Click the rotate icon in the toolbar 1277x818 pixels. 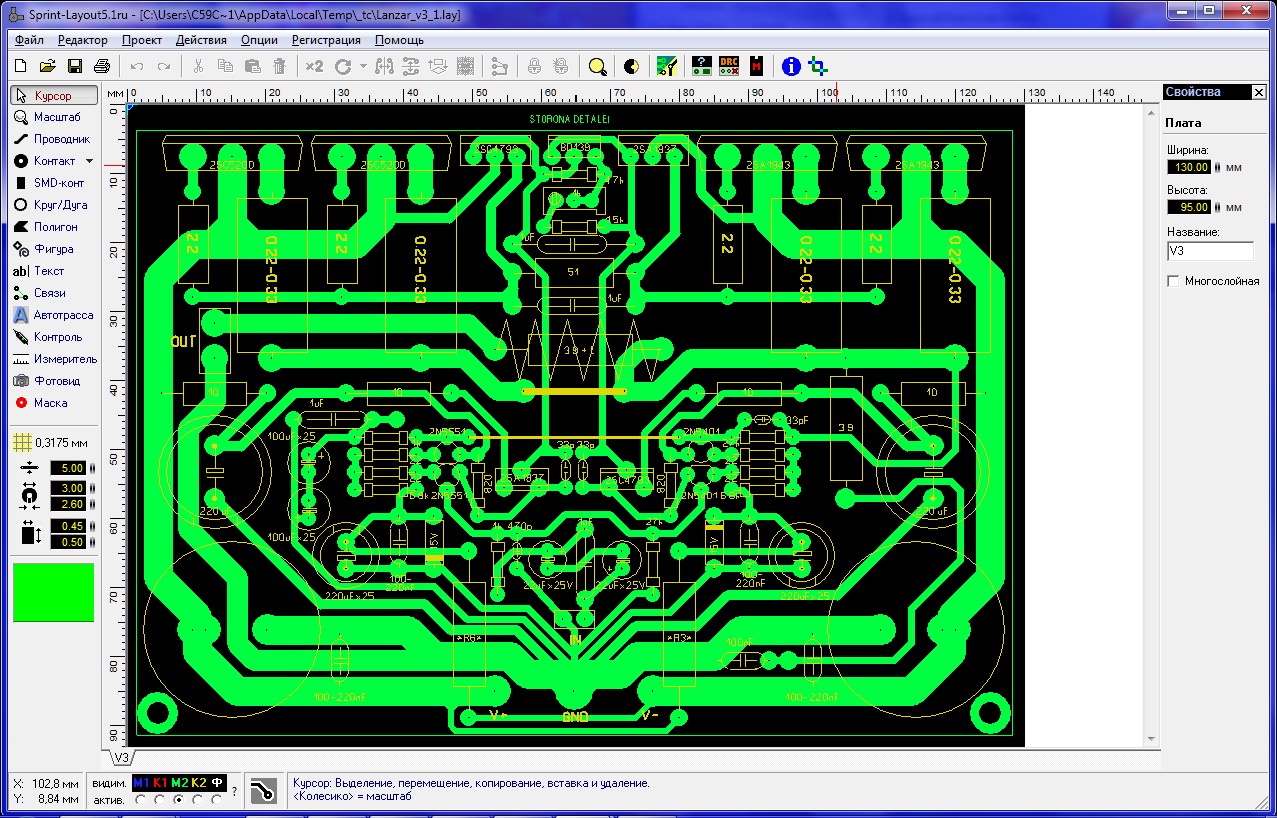(343, 66)
